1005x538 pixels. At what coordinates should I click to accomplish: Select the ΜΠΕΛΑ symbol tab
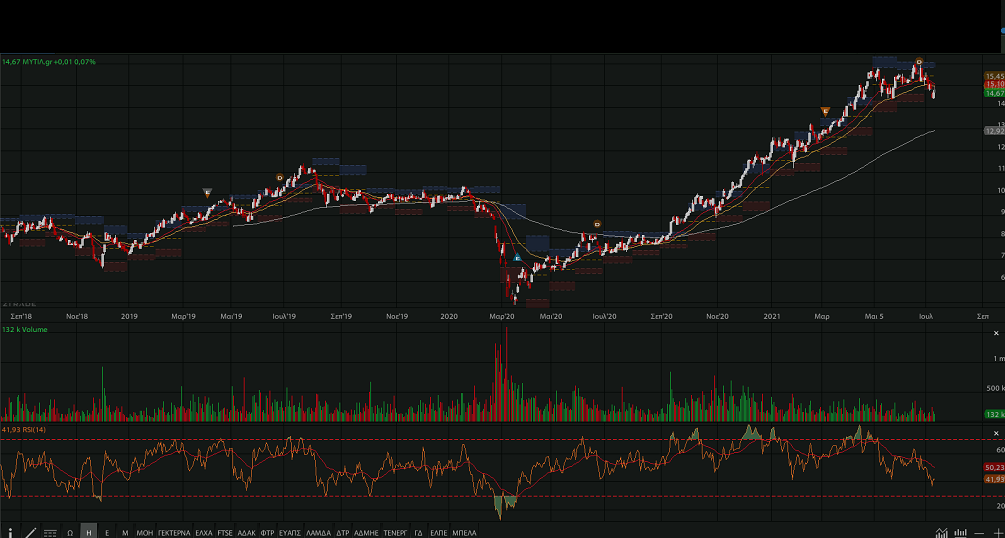click(x=464, y=533)
